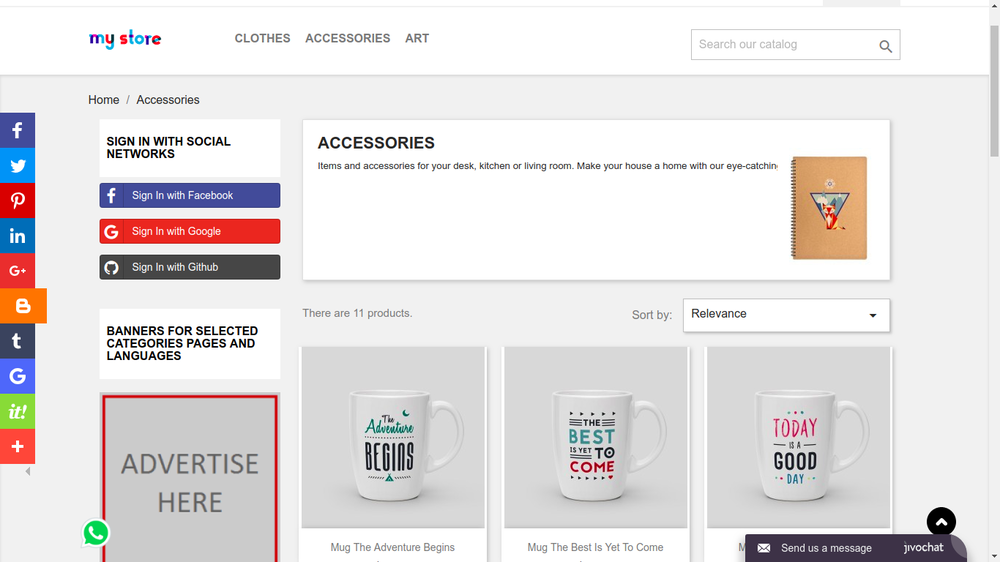Image resolution: width=1000 pixels, height=562 pixels.
Task: Go to the Art category menu
Action: click(x=417, y=38)
